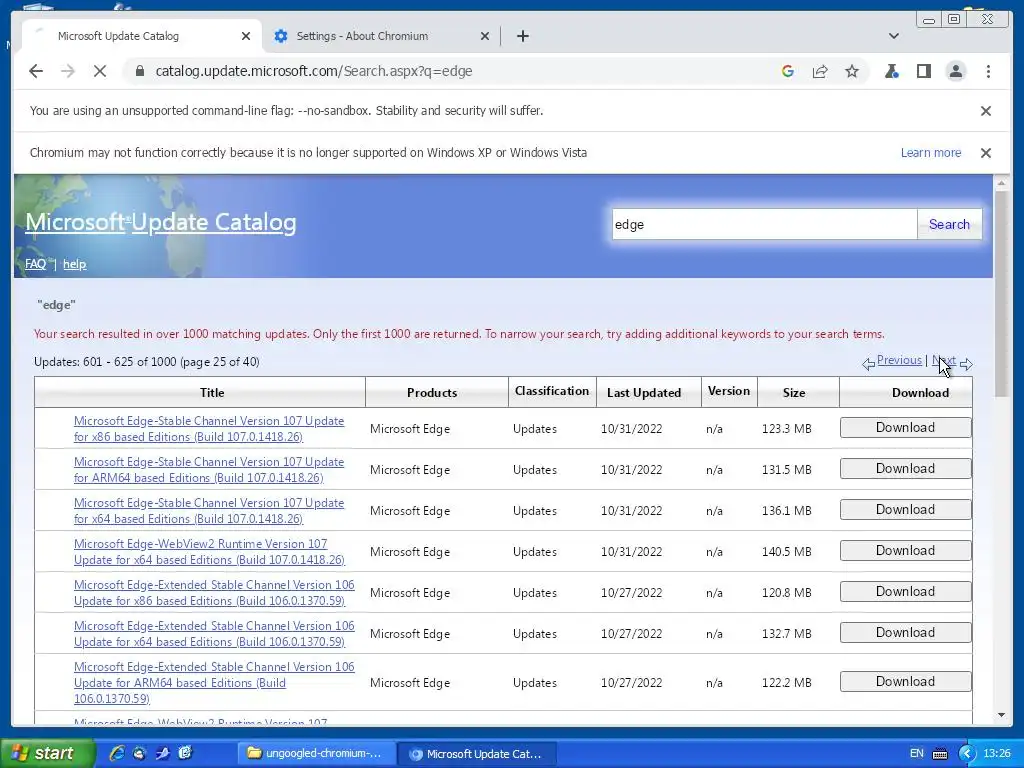Click the lock icon in address bar
This screenshot has height=768, width=1024.
click(x=140, y=71)
